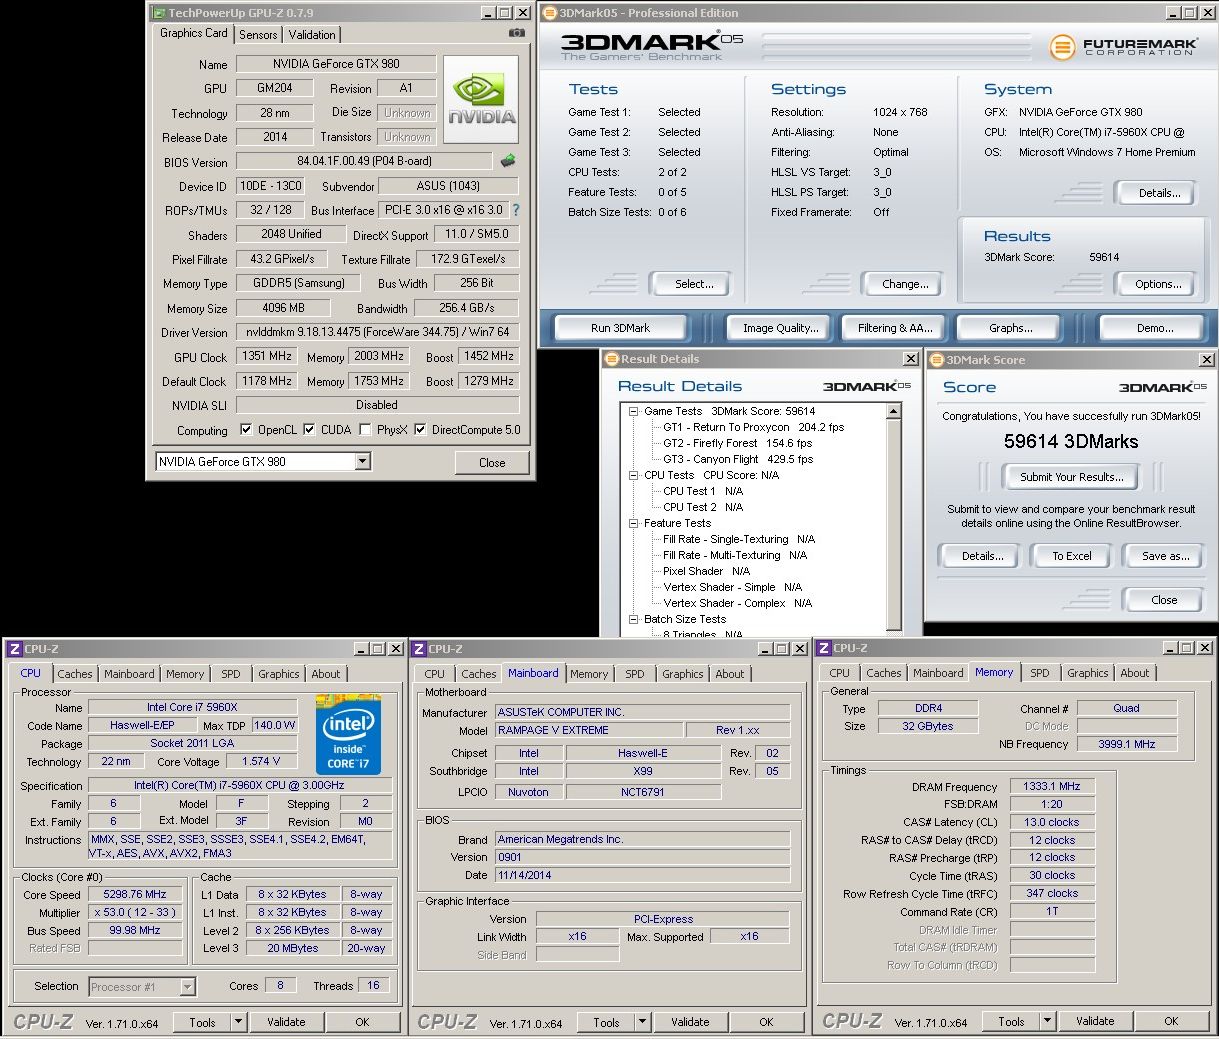Click Validate in the CPU-Z Memory window
The image size is (1219, 1039).
click(1095, 1021)
